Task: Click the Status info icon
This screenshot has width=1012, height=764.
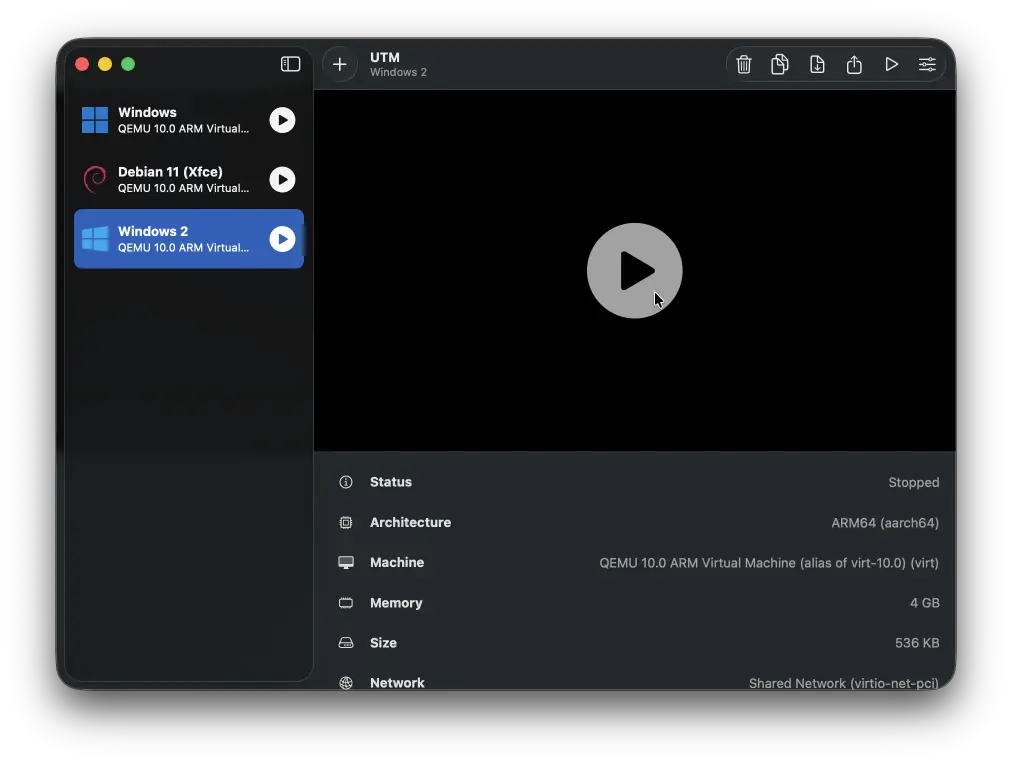Action: point(346,482)
